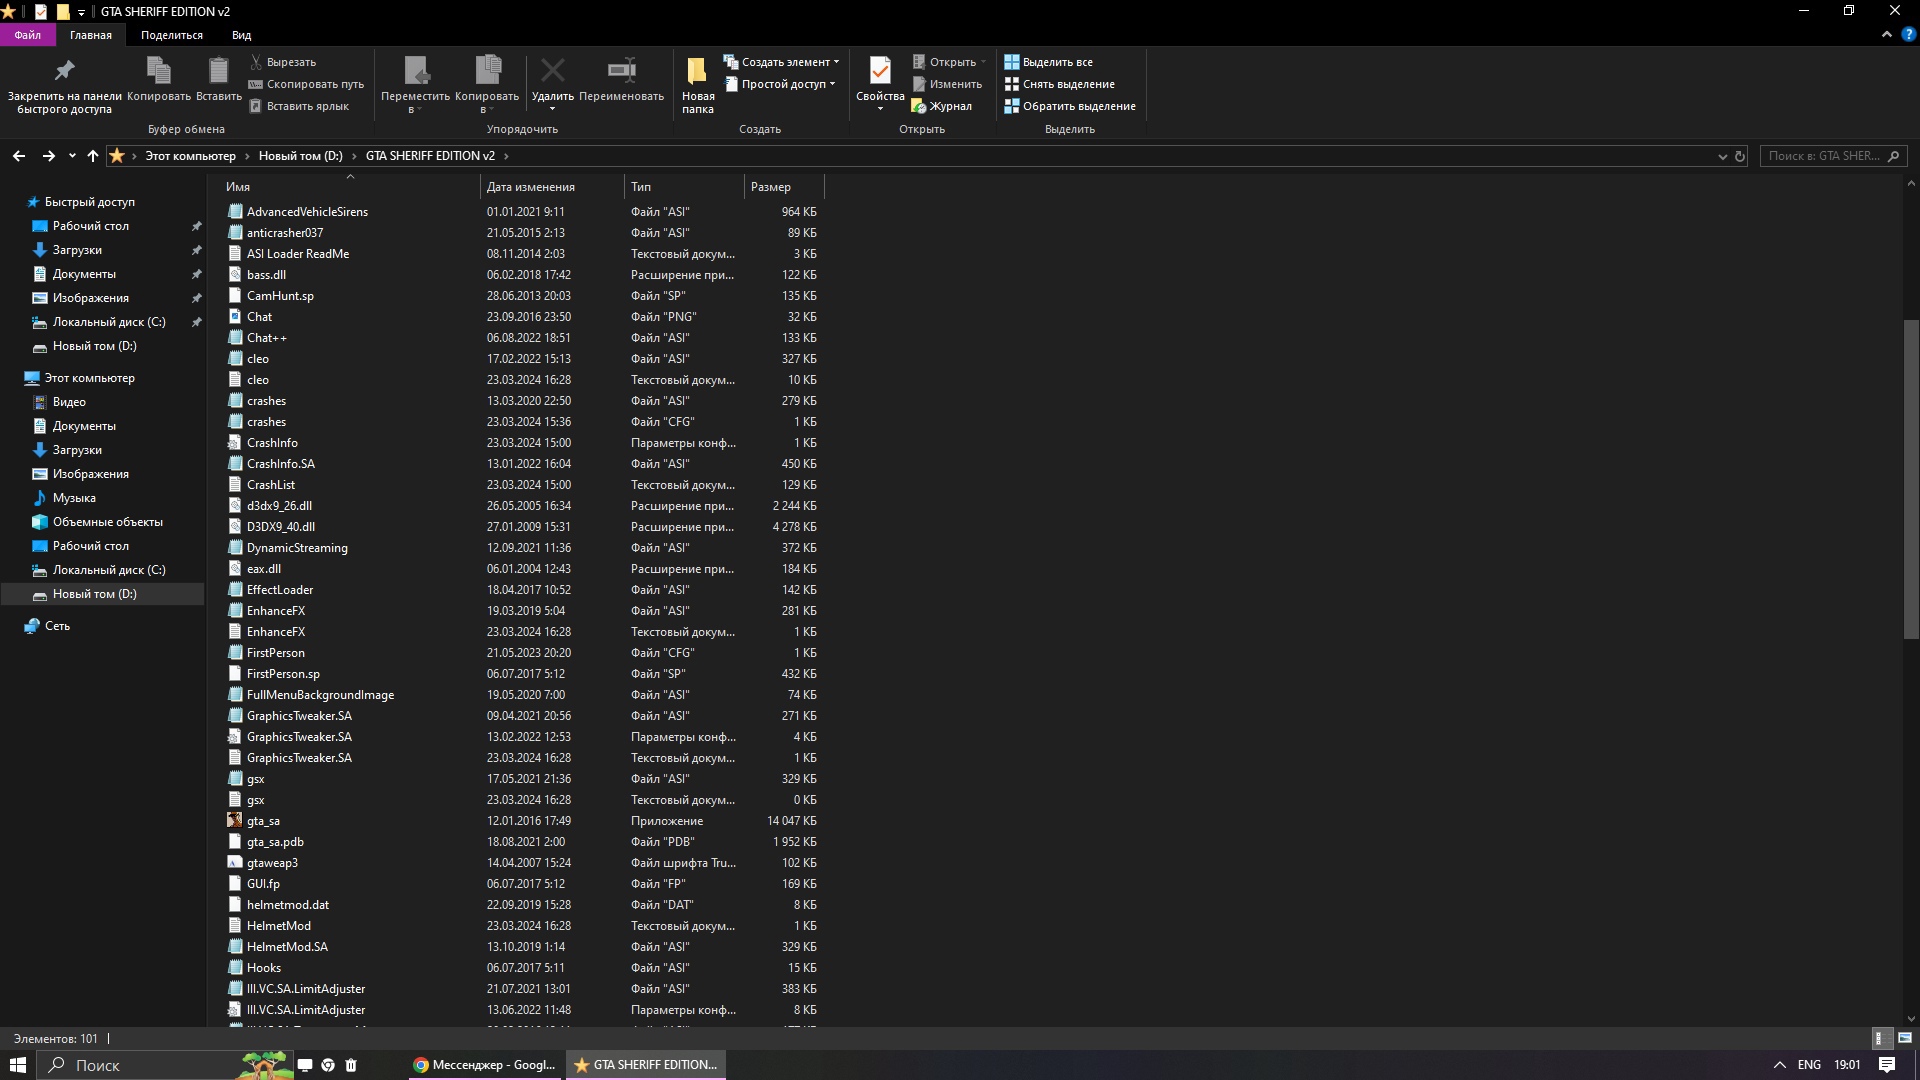Go up one folder with up arrow
This screenshot has height=1080, width=1920.
[x=93, y=156]
